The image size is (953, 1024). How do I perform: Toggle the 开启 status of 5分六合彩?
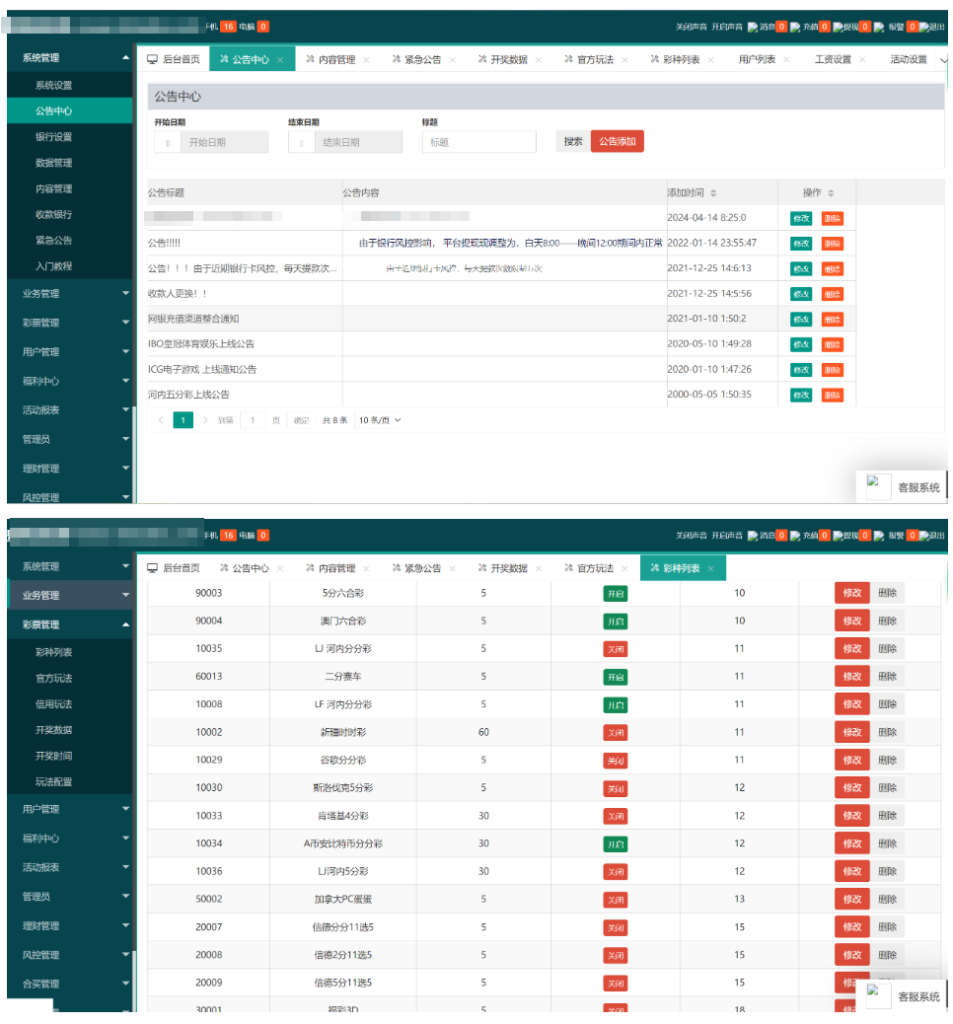coord(615,594)
